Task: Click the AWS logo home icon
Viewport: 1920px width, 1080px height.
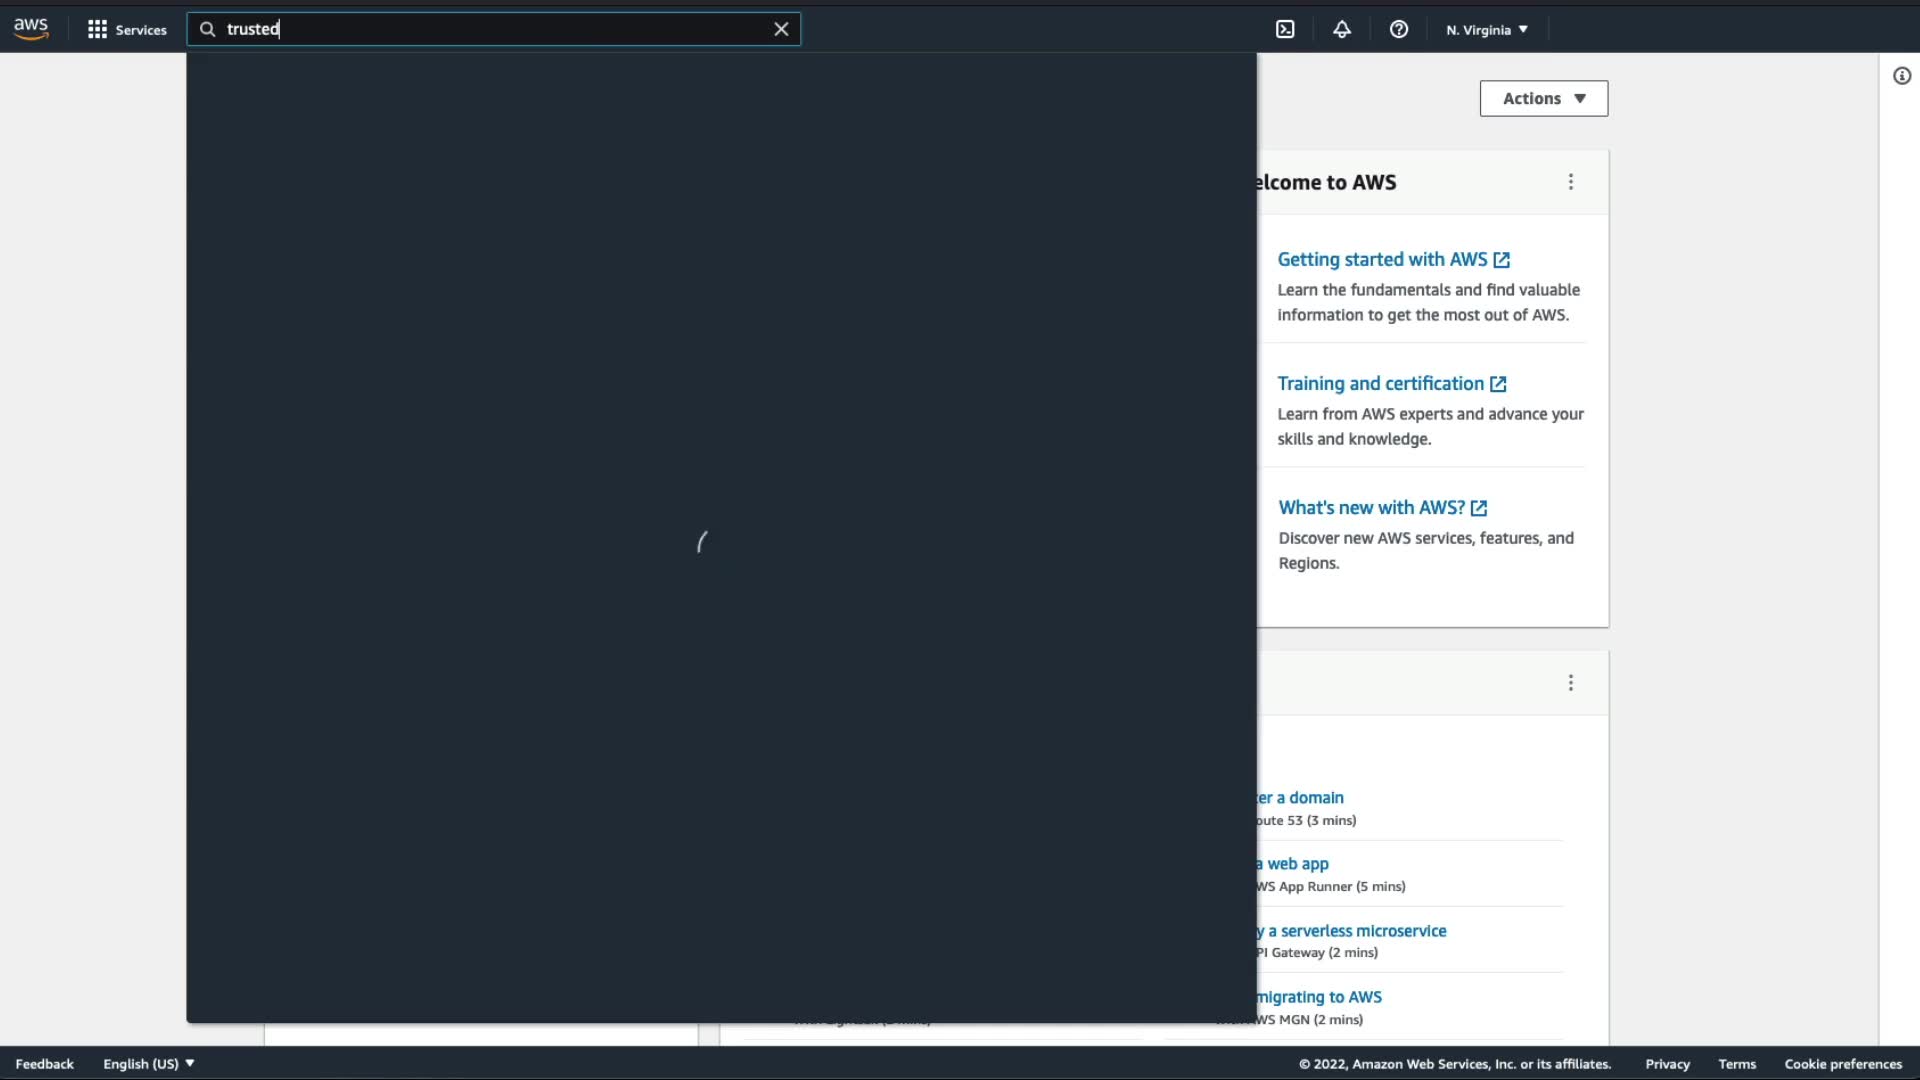Action: pos(31,29)
